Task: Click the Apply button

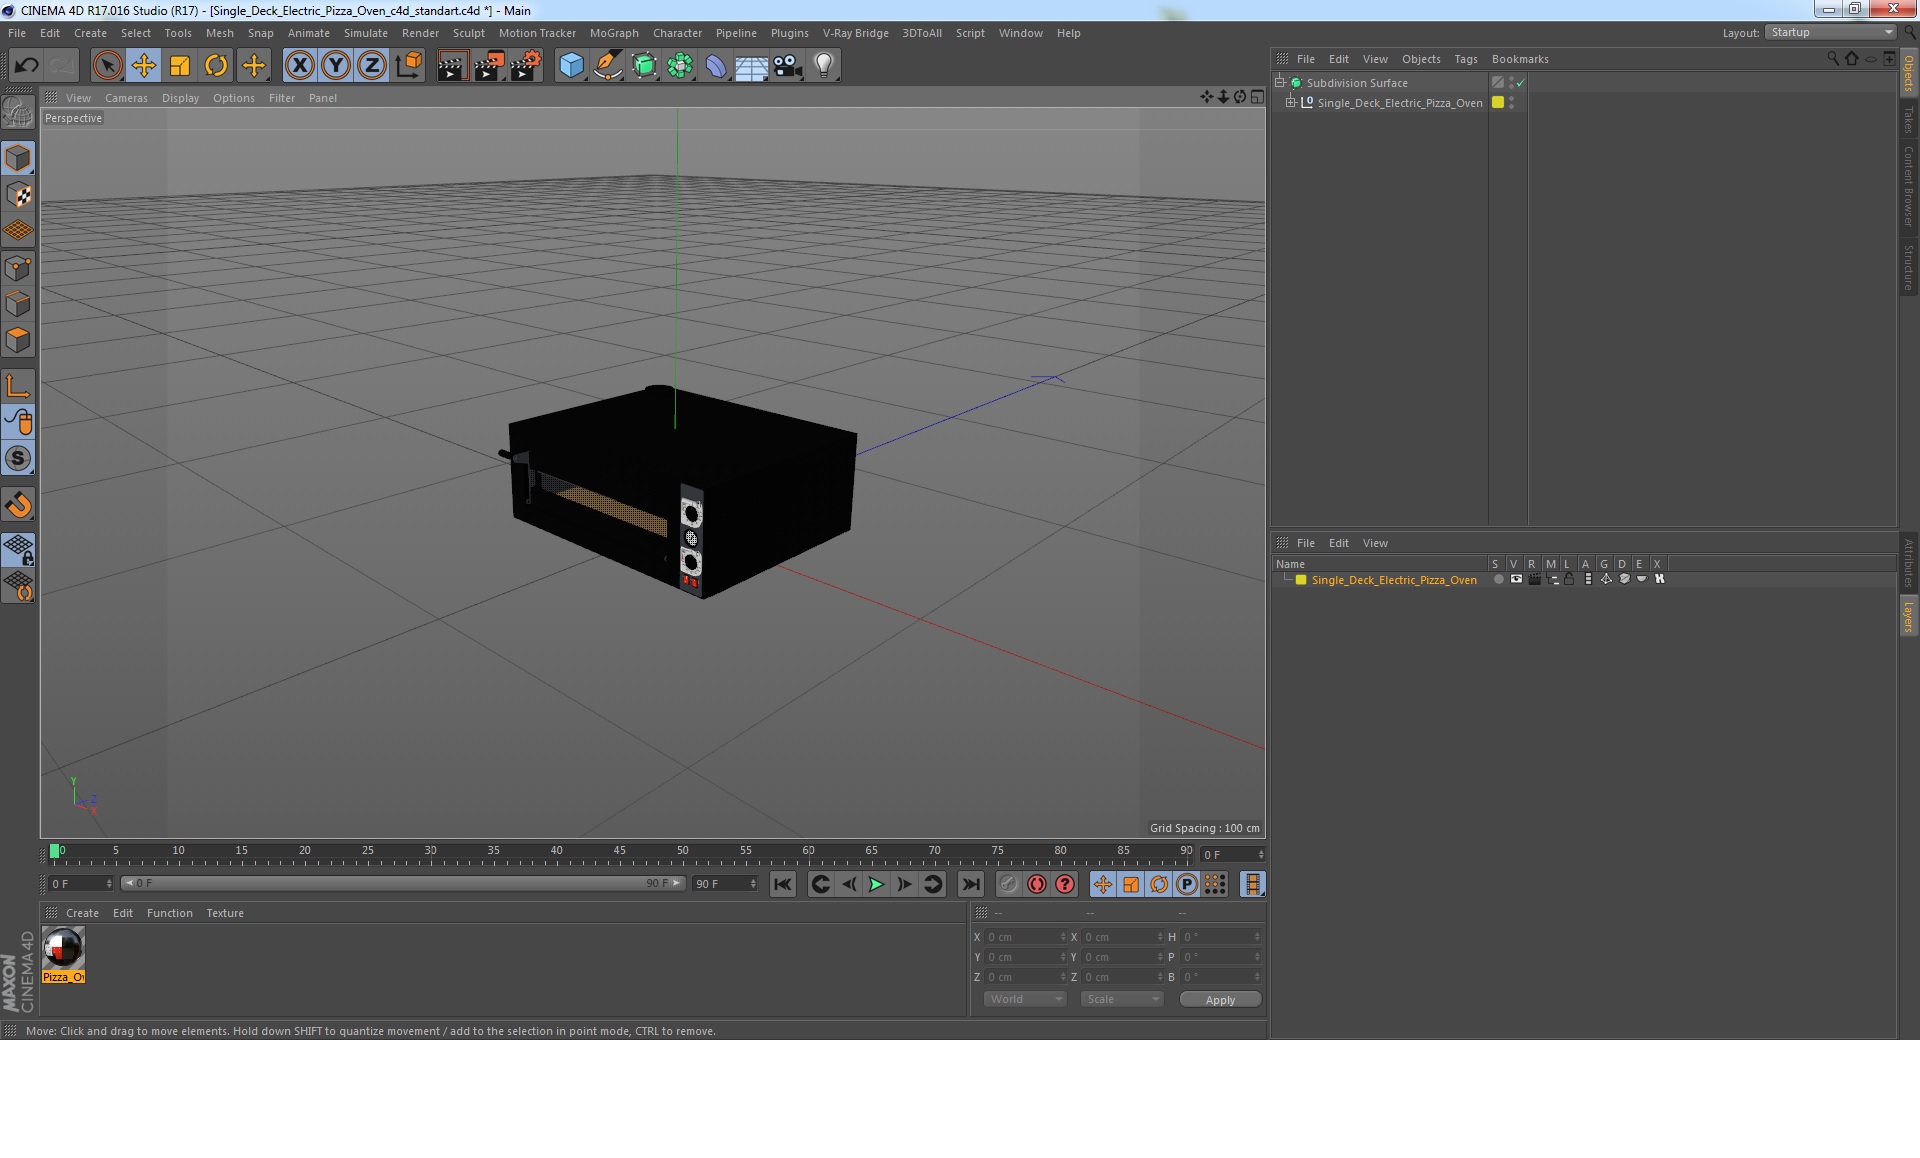Action: click(x=1219, y=999)
